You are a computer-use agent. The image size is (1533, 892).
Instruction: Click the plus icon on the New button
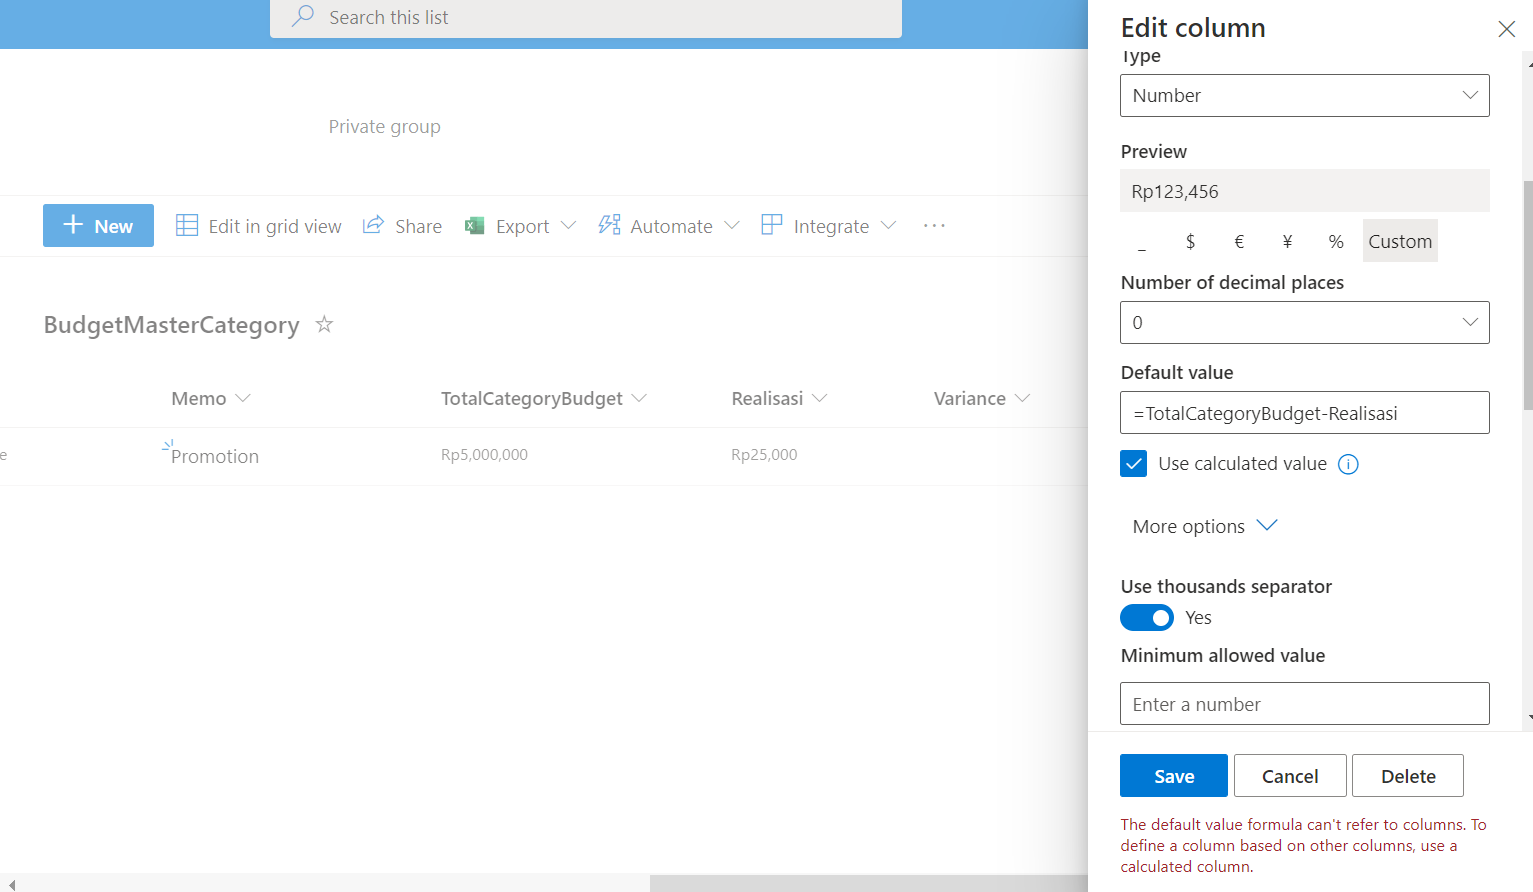tap(72, 225)
